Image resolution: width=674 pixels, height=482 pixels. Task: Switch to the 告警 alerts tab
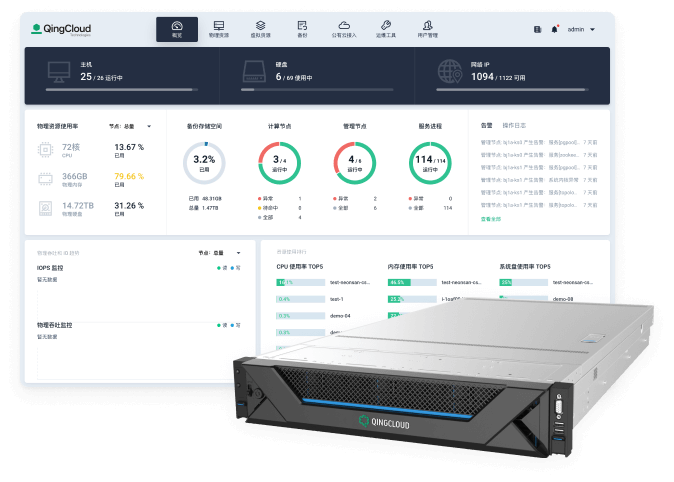click(x=487, y=126)
